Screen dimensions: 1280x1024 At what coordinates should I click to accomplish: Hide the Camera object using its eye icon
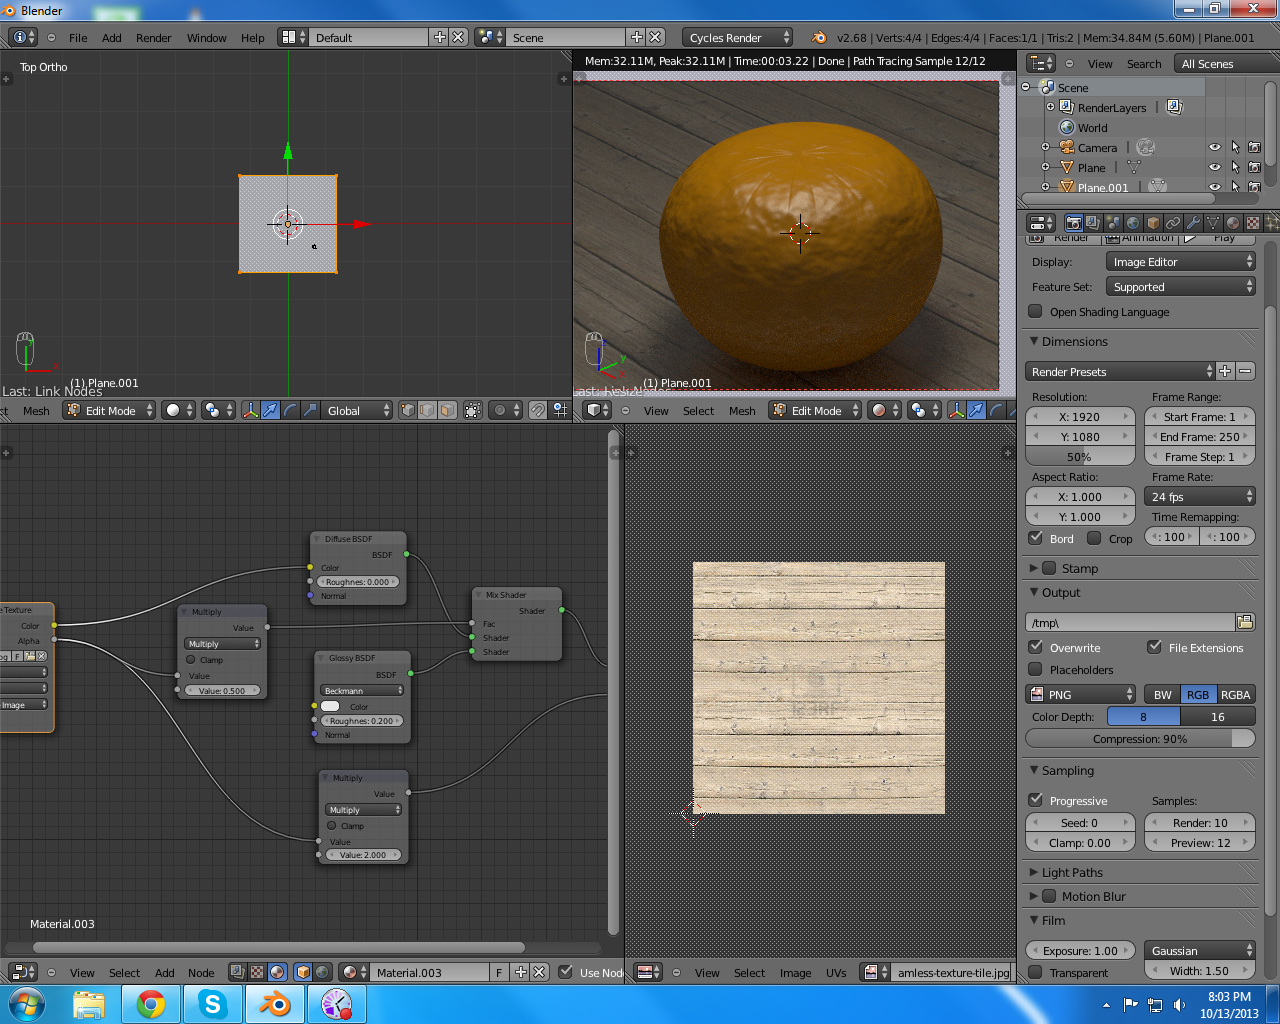(1215, 147)
